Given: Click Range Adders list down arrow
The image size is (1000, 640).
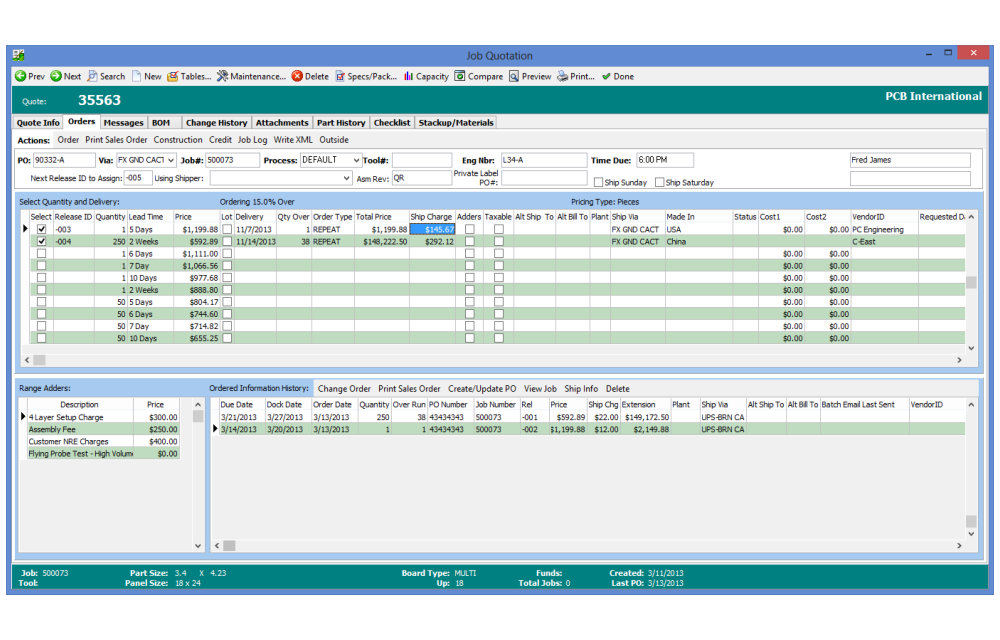Looking at the screenshot, I should (x=198, y=546).
